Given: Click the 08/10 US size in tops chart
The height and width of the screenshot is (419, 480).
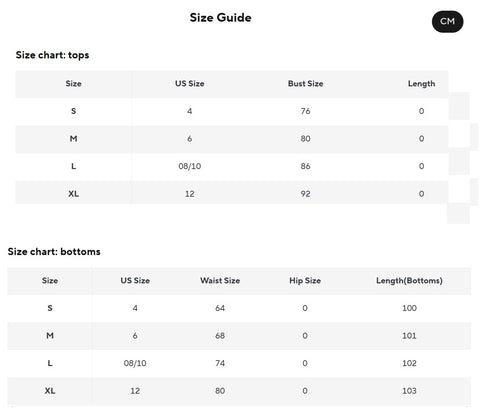Looking at the screenshot, I should [x=190, y=166].
